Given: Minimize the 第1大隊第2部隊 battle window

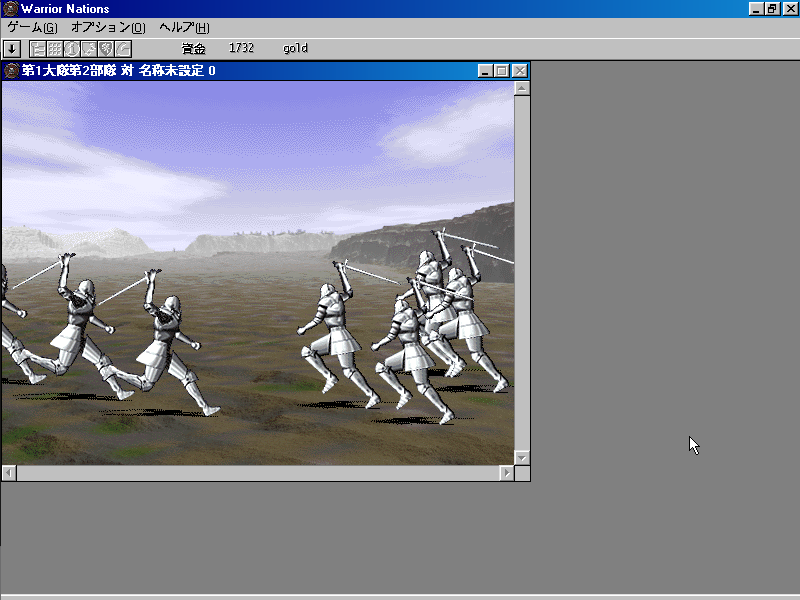Looking at the screenshot, I should coord(485,71).
